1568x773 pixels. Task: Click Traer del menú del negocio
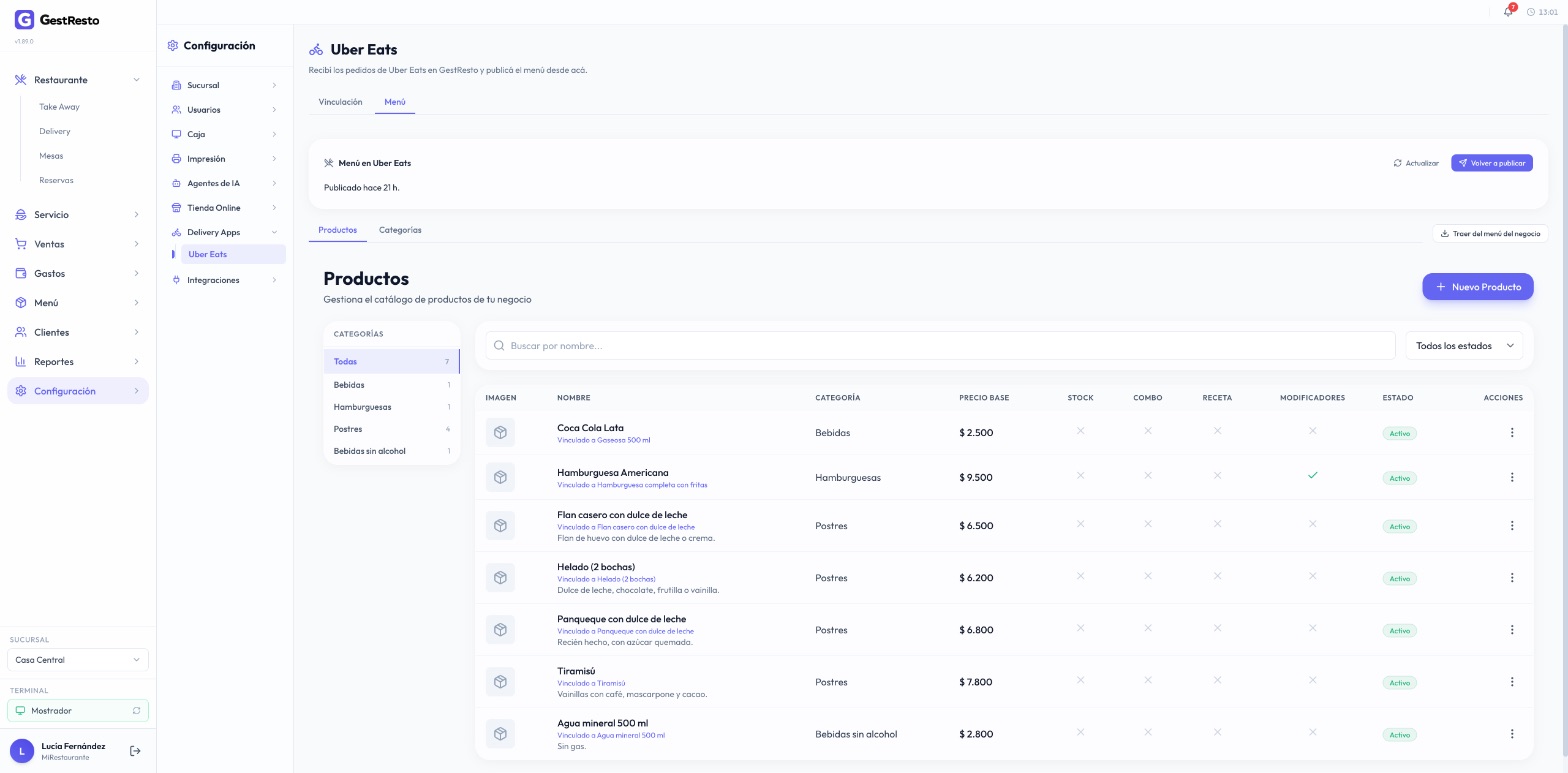tap(1490, 234)
